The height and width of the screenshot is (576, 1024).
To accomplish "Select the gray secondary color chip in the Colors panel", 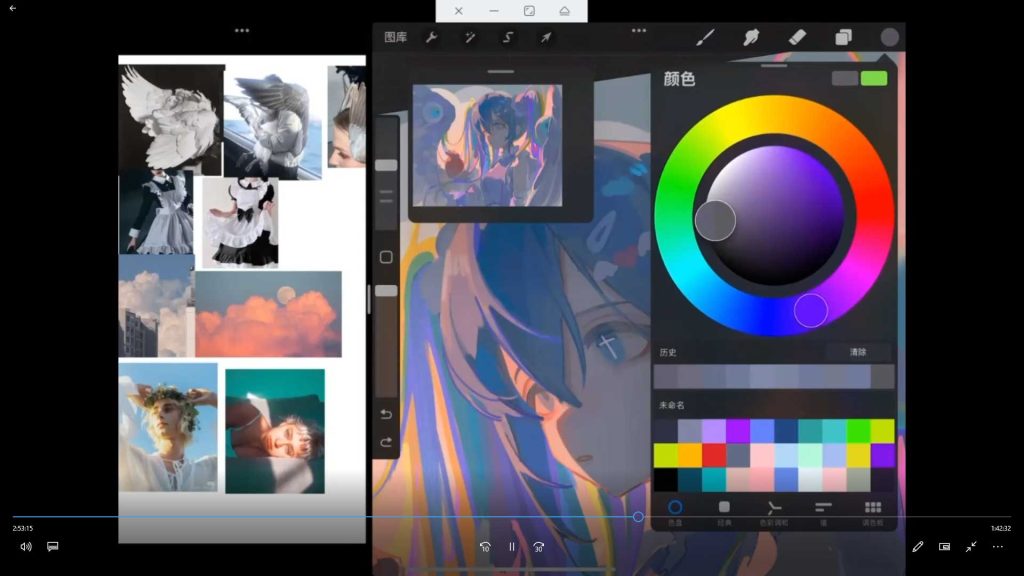I will tap(844, 79).
